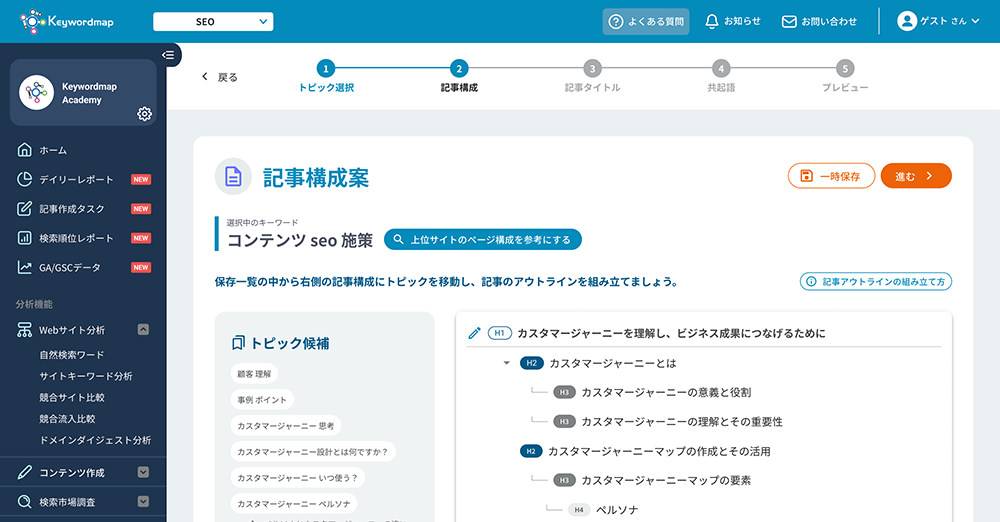The image size is (1000, 522).
Task: Click H3 badge of カスタマージャーニーの理解とその重要性
Action: pyautogui.click(x=564, y=422)
